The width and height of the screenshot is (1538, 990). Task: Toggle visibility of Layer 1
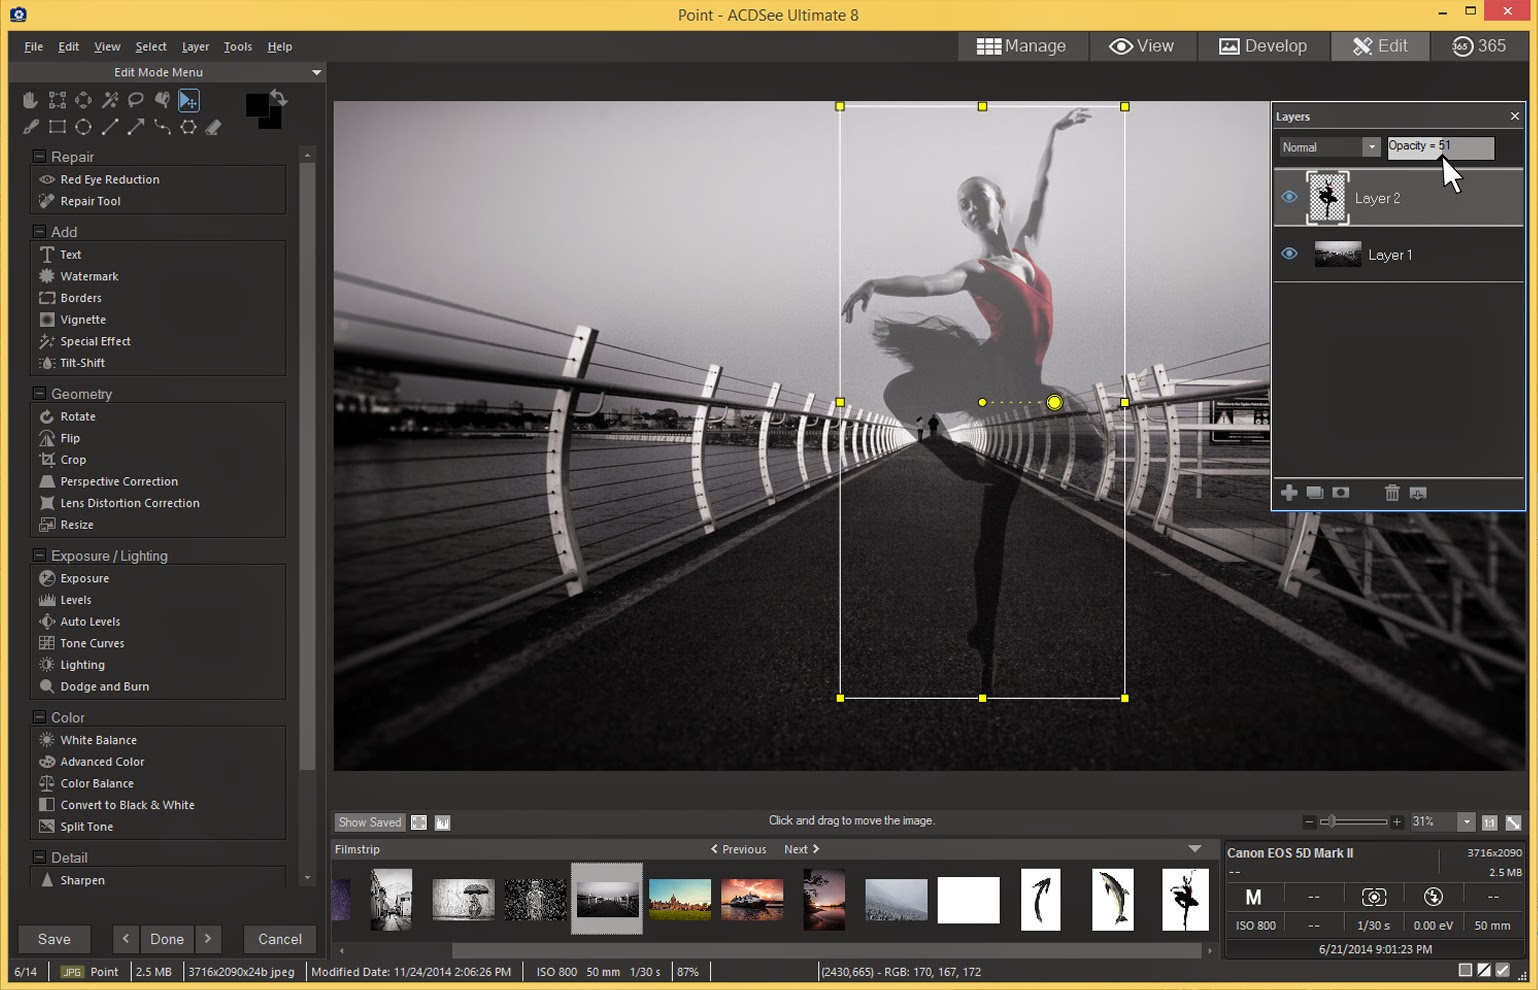pyautogui.click(x=1289, y=254)
